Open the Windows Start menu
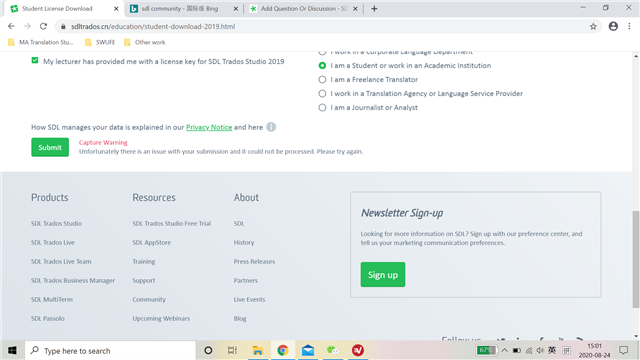 coord(12,350)
